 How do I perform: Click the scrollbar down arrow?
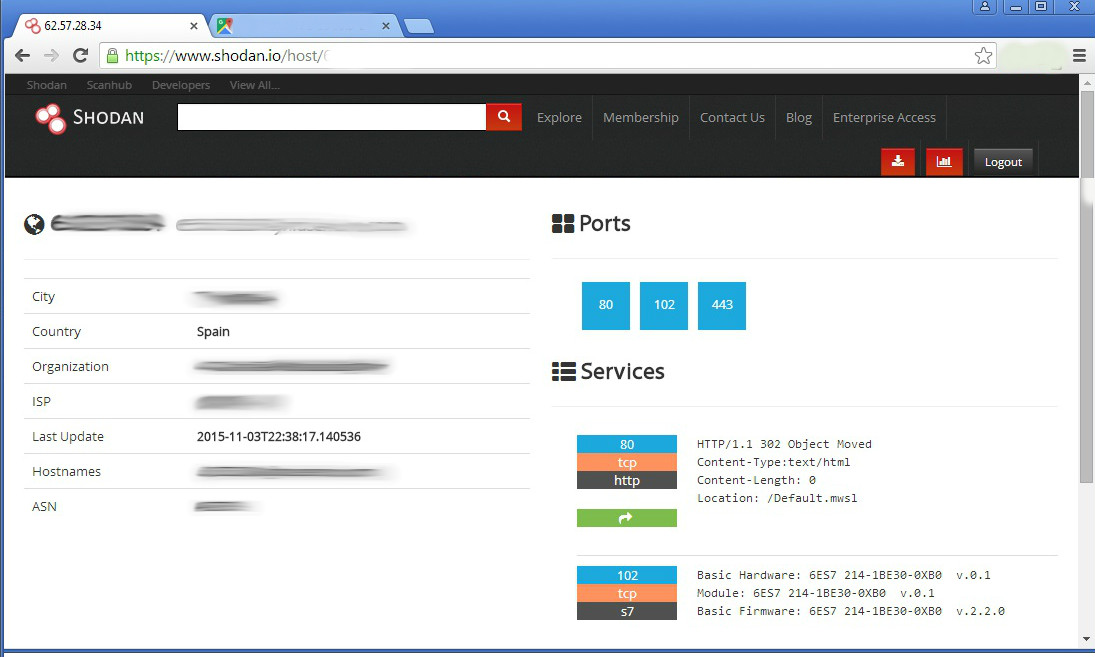click(1087, 639)
